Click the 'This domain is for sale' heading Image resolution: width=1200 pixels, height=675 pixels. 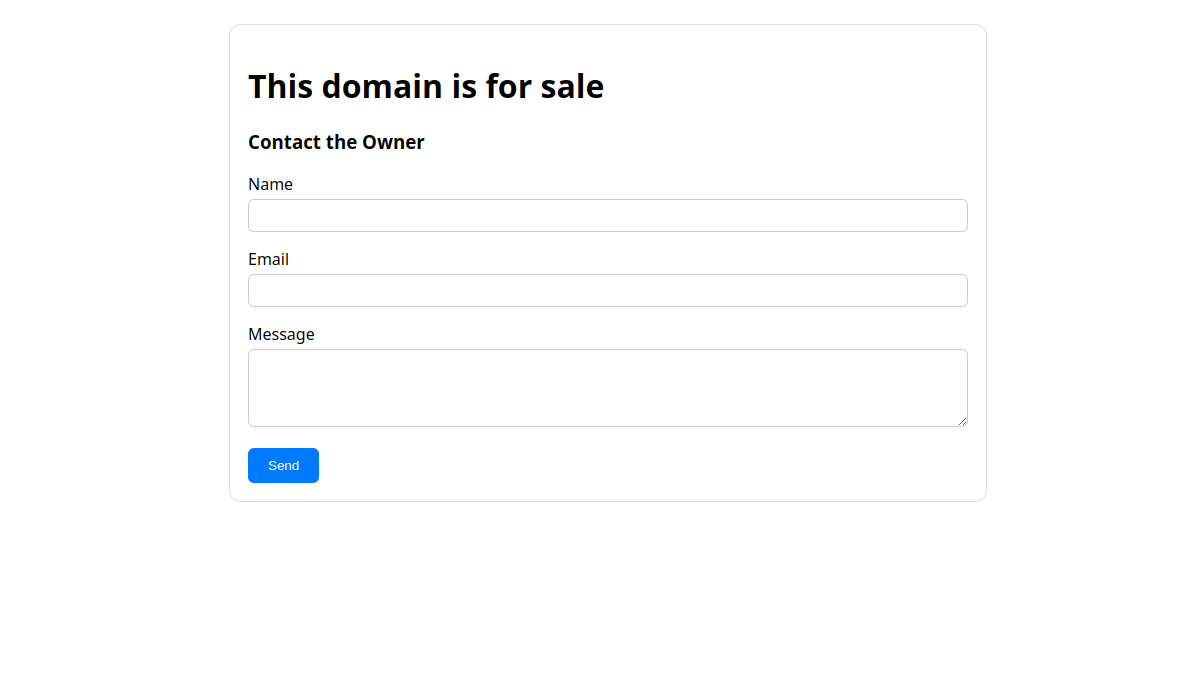pos(426,87)
